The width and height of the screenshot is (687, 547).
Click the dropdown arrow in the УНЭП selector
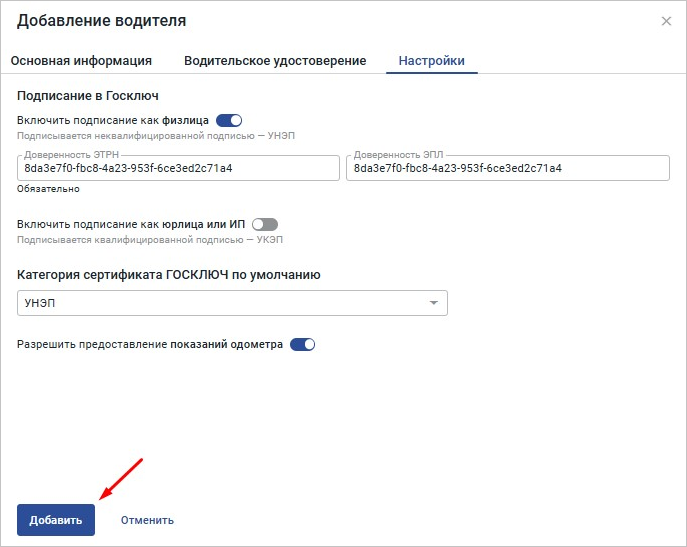(433, 303)
